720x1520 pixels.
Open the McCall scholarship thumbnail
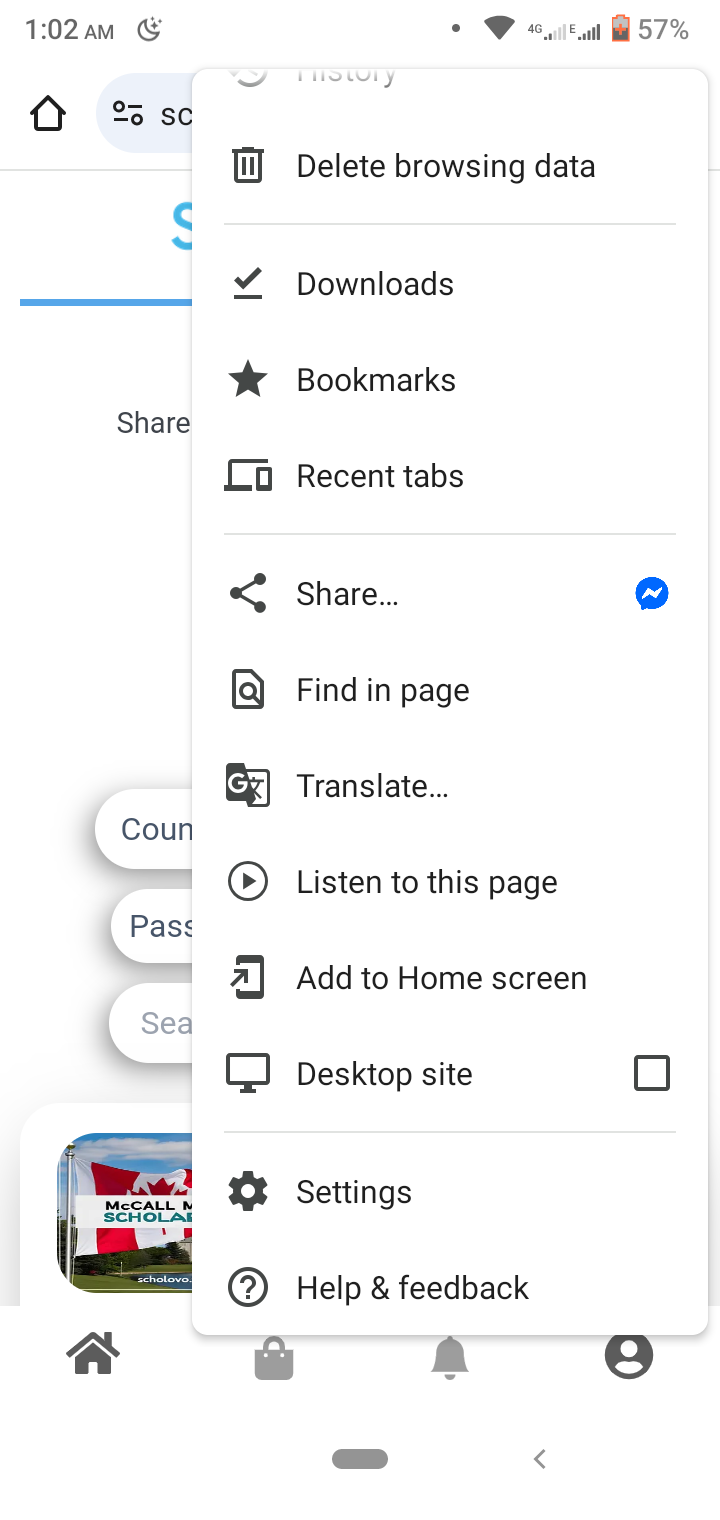pos(125,1212)
